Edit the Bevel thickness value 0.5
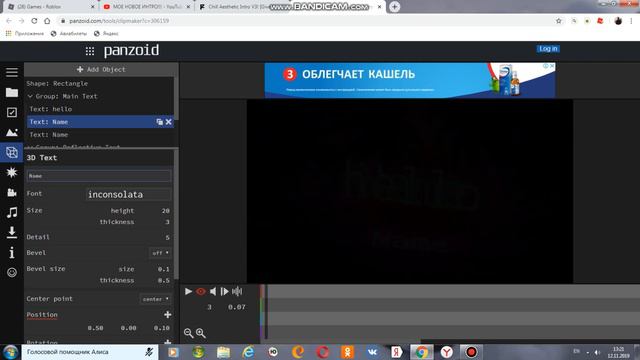 pyautogui.click(x=163, y=281)
